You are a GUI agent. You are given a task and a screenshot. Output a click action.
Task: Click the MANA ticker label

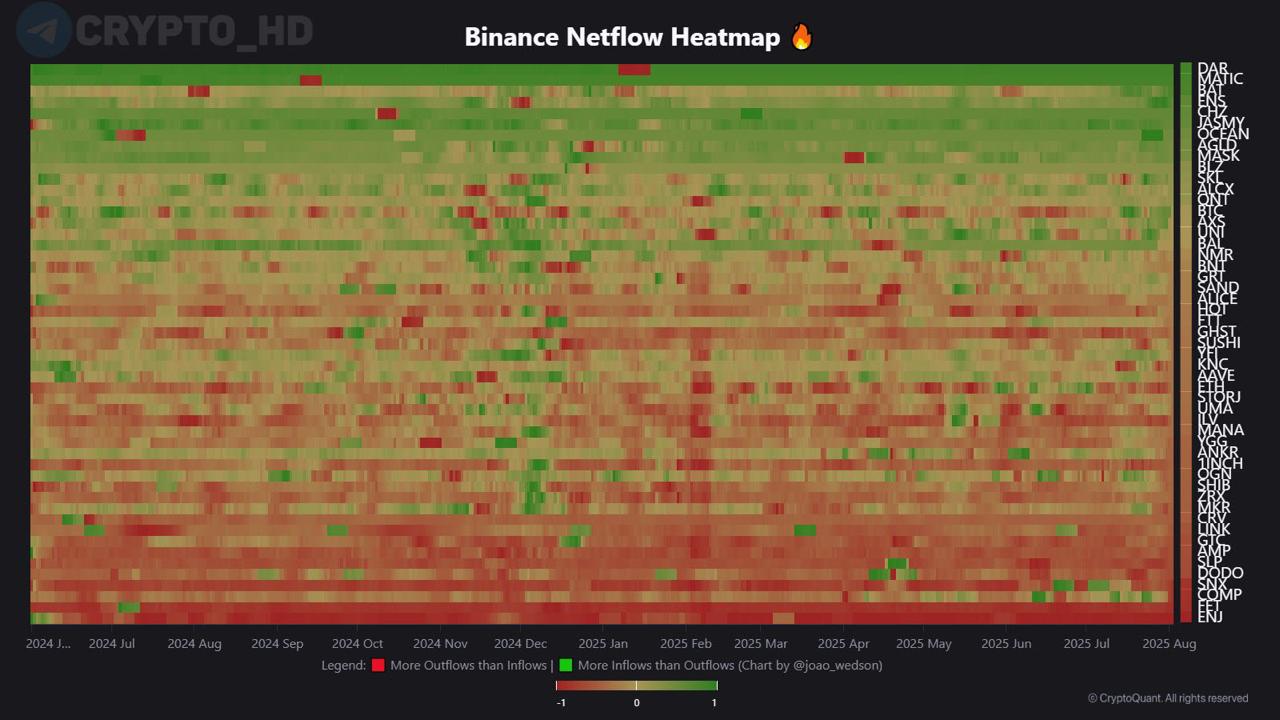coord(1220,431)
